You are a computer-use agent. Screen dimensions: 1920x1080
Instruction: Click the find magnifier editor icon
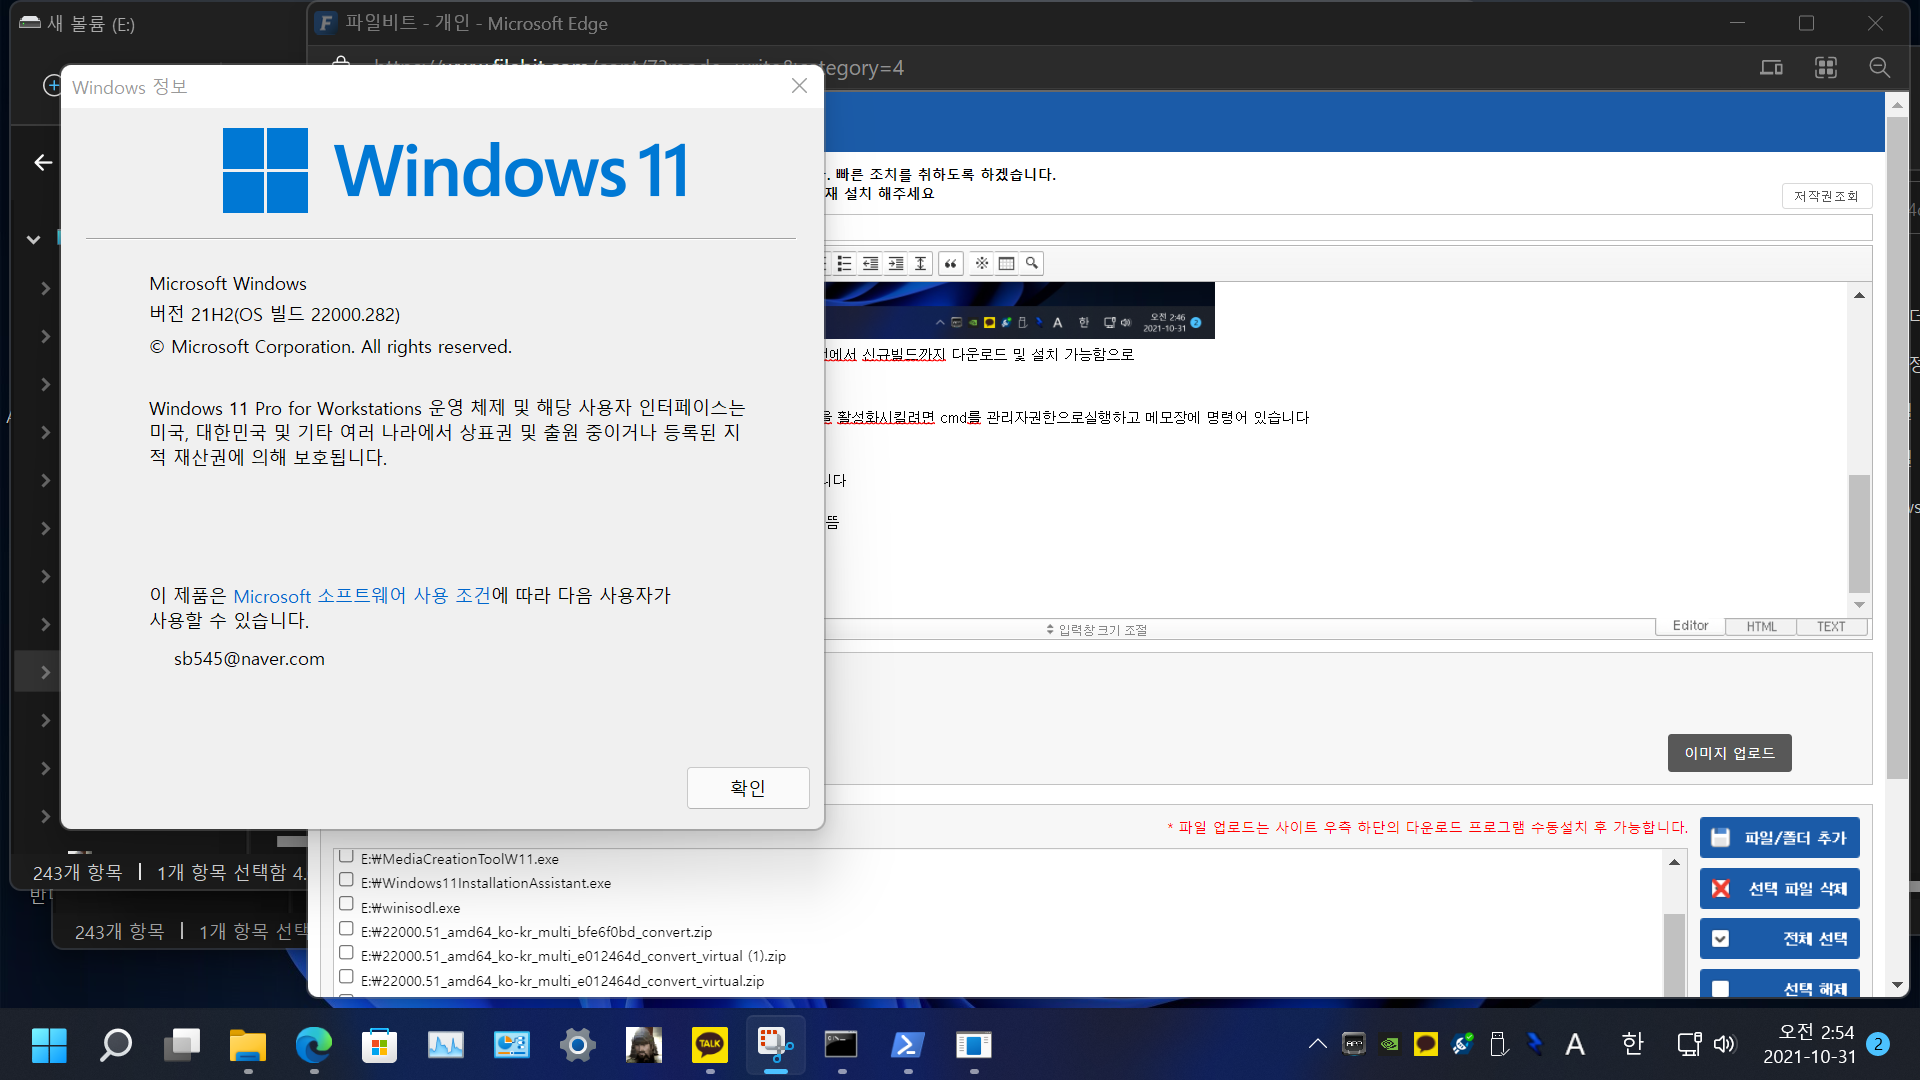1032,264
